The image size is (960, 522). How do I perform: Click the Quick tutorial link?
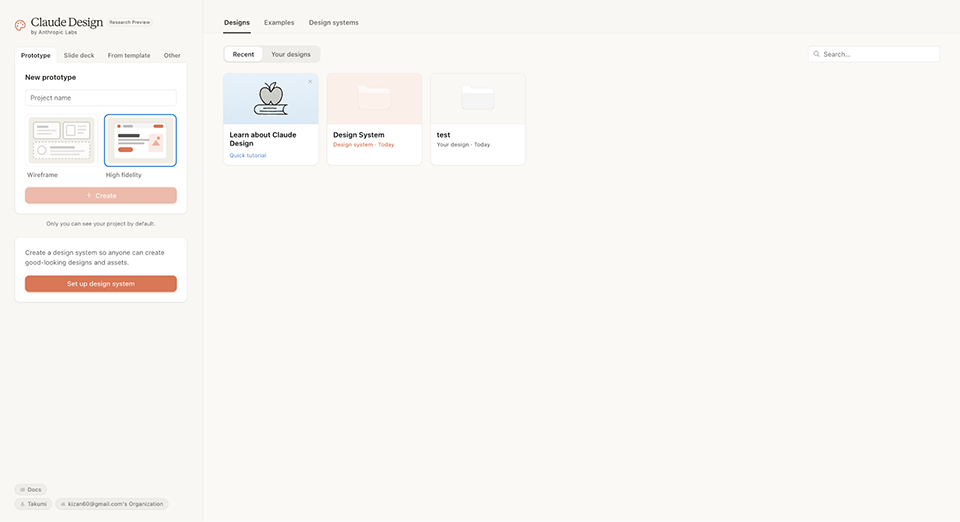(x=248, y=155)
